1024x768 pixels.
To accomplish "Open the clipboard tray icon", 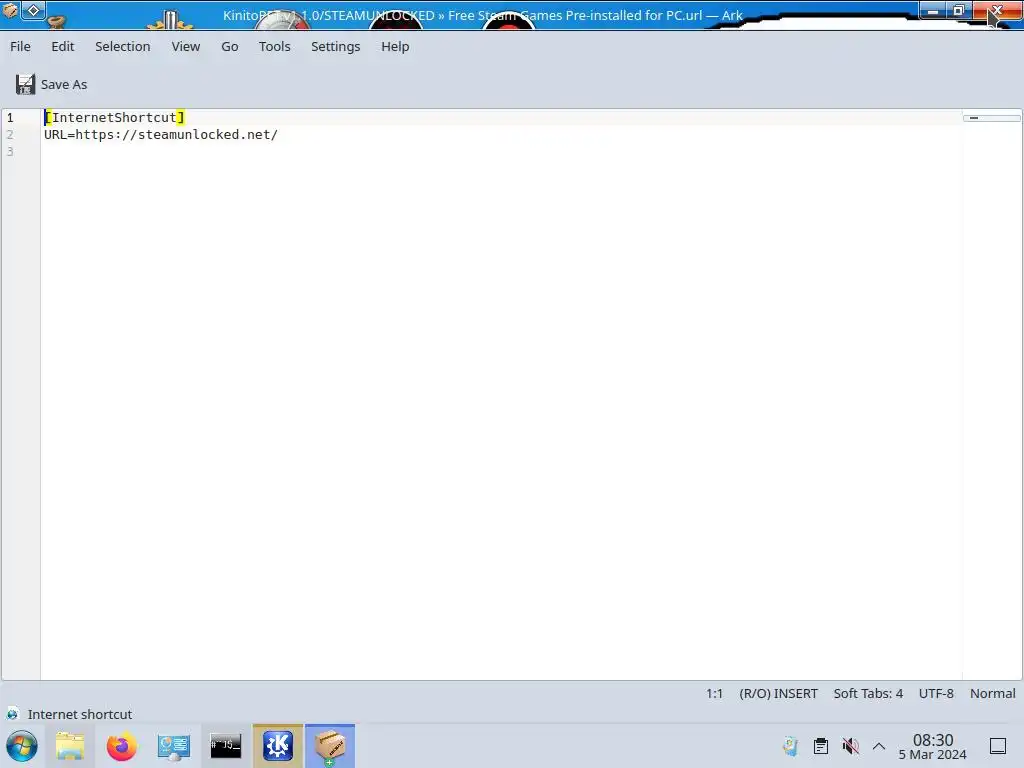I will pos(821,746).
